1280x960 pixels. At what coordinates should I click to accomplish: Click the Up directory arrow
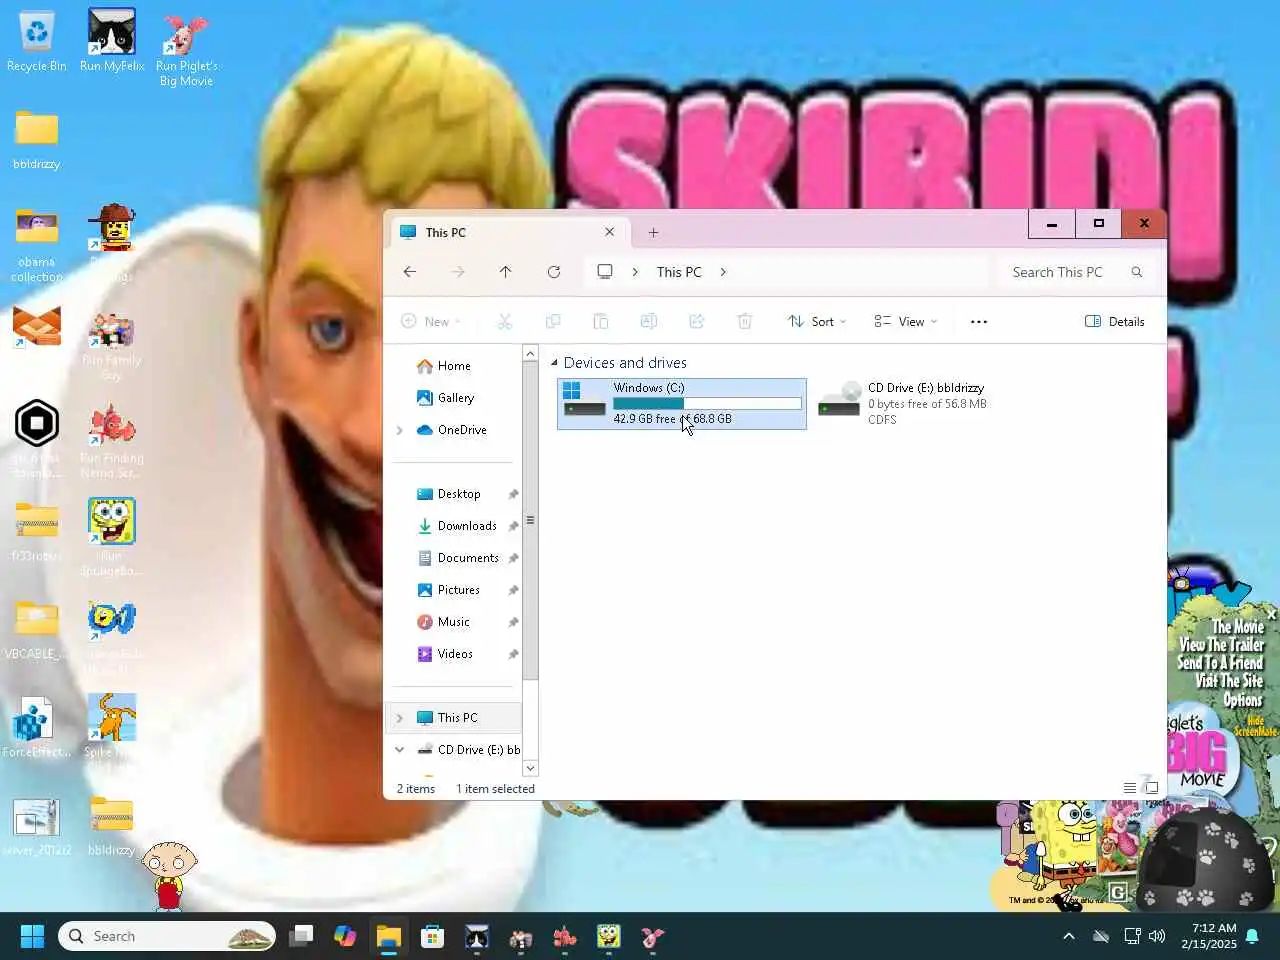pyautogui.click(x=506, y=272)
